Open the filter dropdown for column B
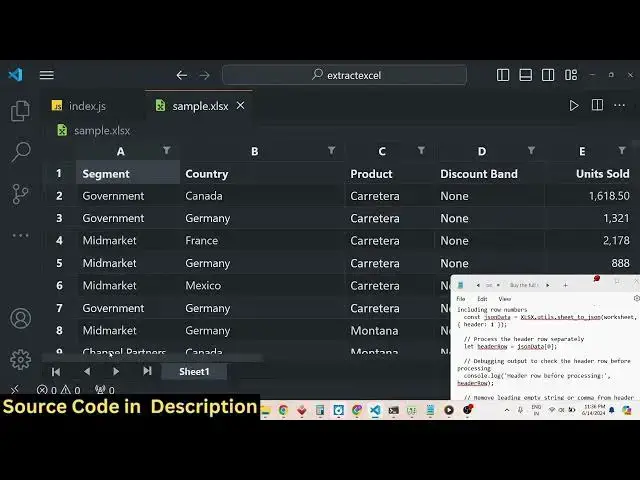 (x=332, y=151)
